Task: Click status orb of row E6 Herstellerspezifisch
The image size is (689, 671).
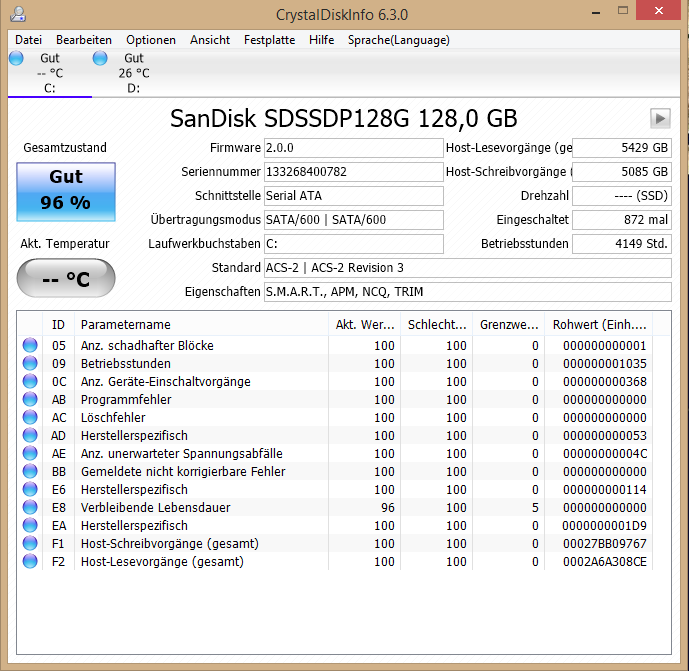Action: [30, 490]
